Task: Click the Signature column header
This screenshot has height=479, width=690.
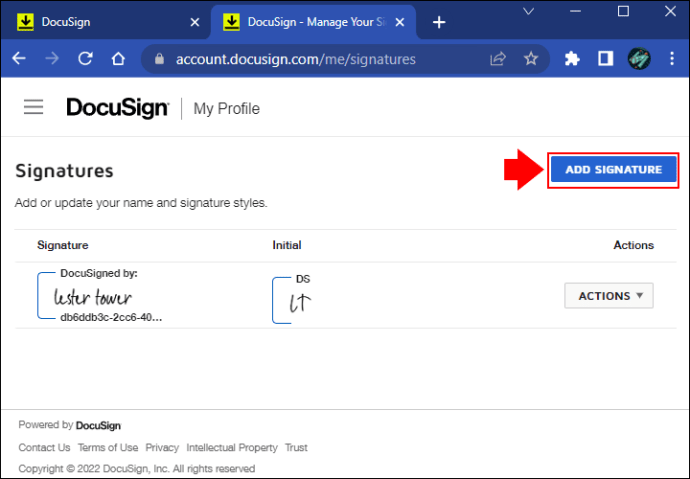Action: (62, 245)
